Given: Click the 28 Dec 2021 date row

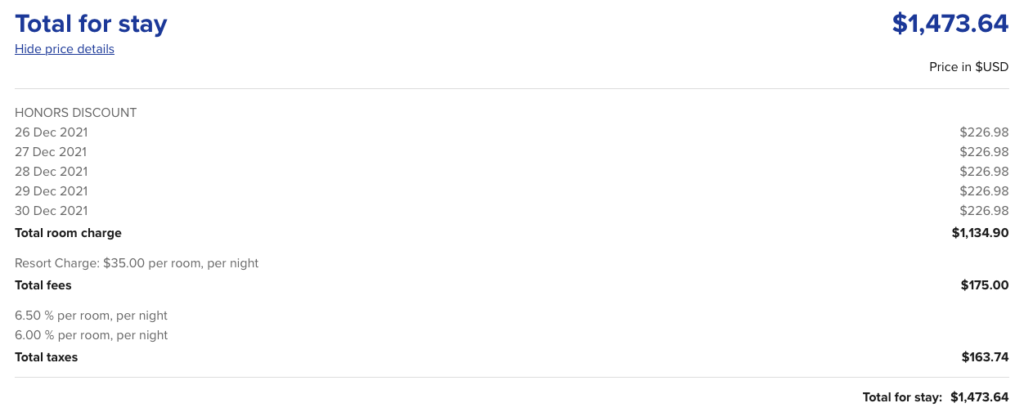Looking at the screenshot, I should point(511,172).
